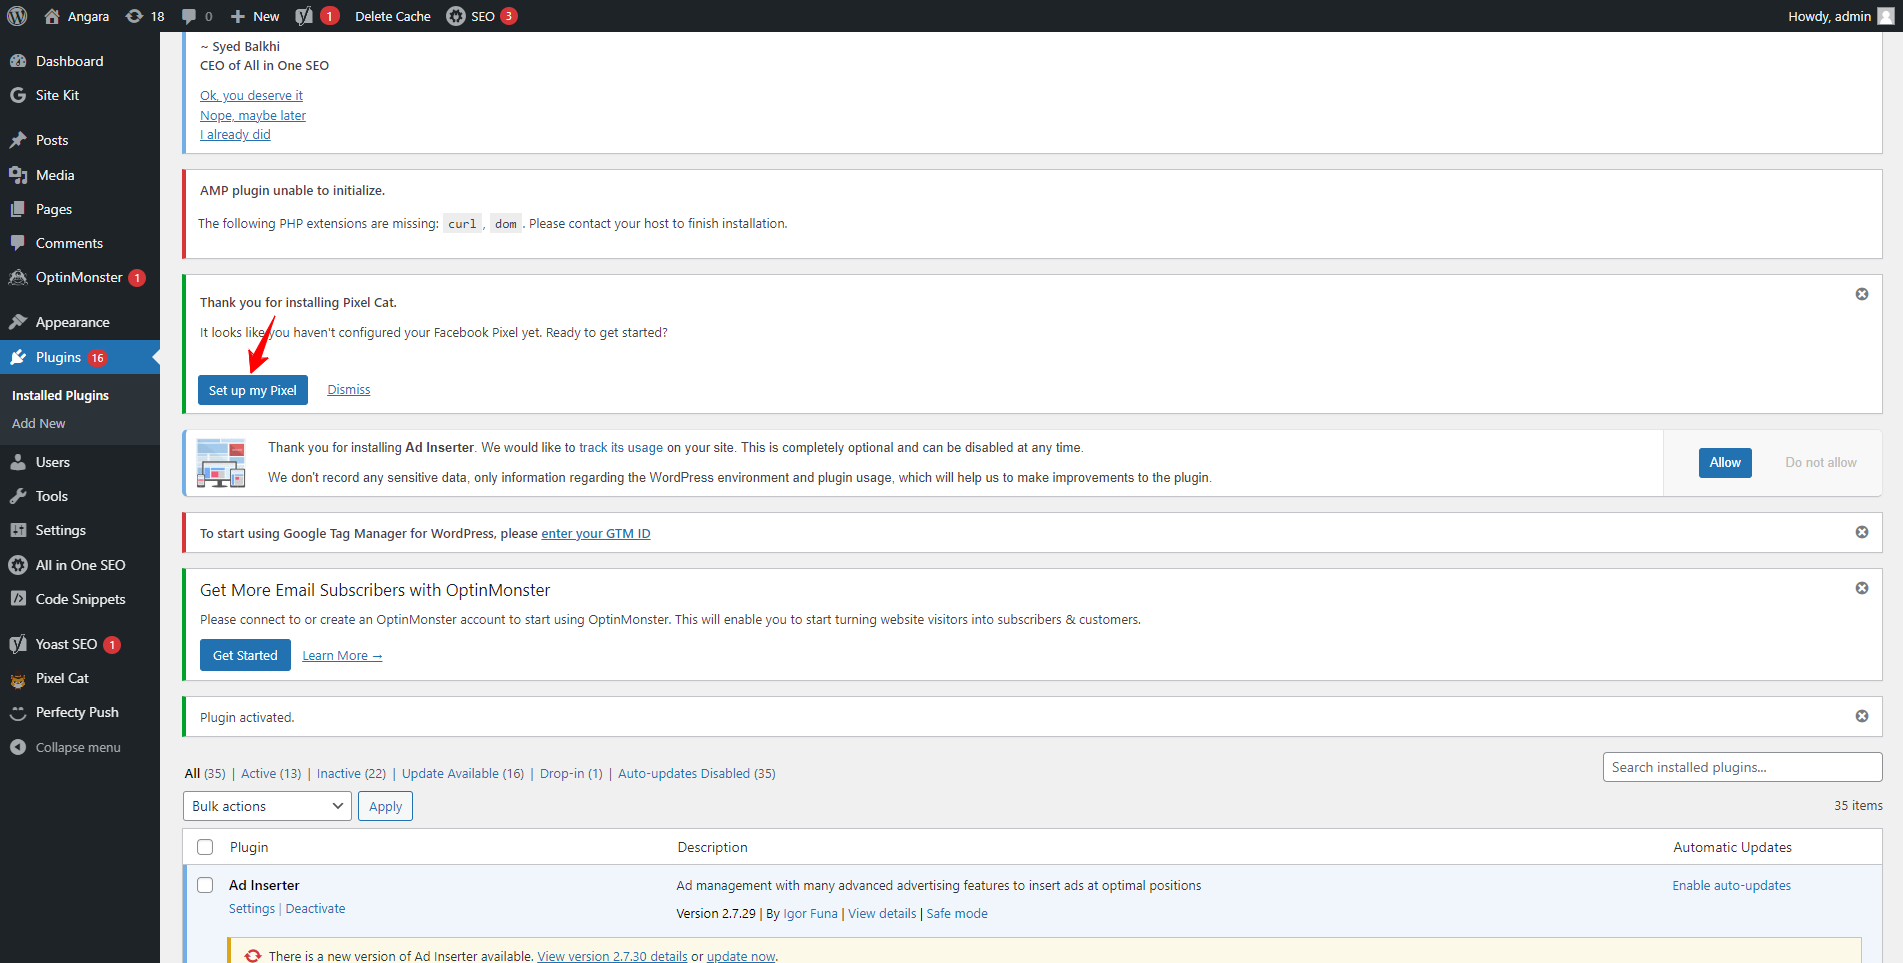Image resolution: width=1903 pixels, height=963 pixels.
Task: Open the Learn More link
Action: click(342, 656)
